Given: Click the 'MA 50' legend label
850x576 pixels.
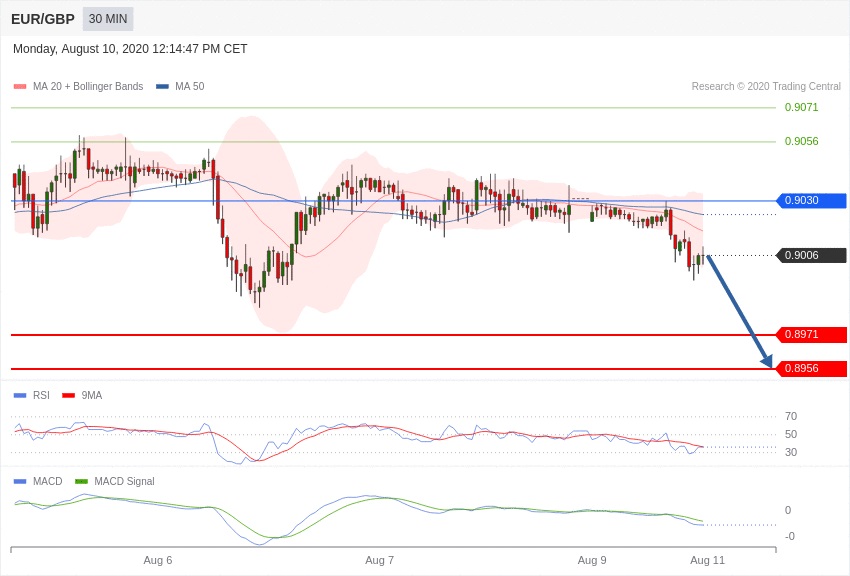Looking at the screenshot, I should tap(190, 86).
